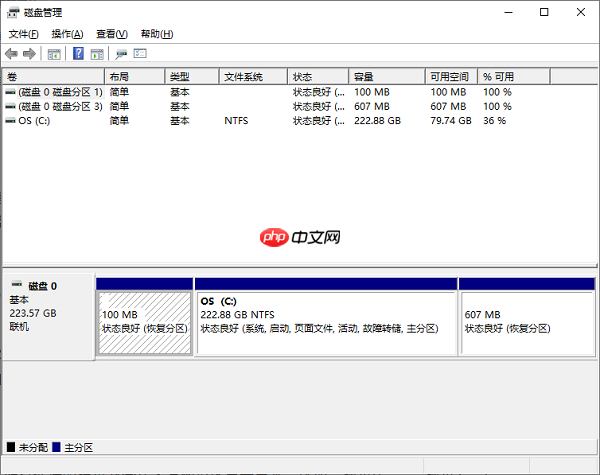Click the 222.88 GB capacity cell
This screenshot has width=600, height=475.
[377, 121]
